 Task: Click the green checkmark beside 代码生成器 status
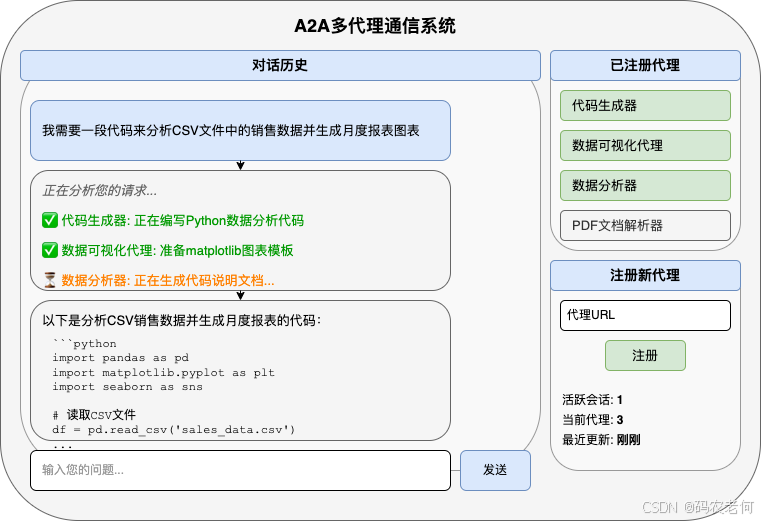pos(50,220)
